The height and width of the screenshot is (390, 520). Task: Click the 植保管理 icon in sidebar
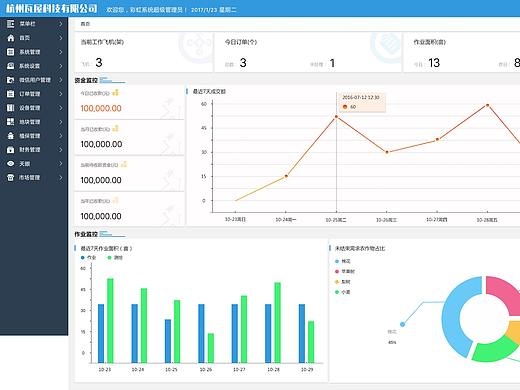[x=11, y=136]
